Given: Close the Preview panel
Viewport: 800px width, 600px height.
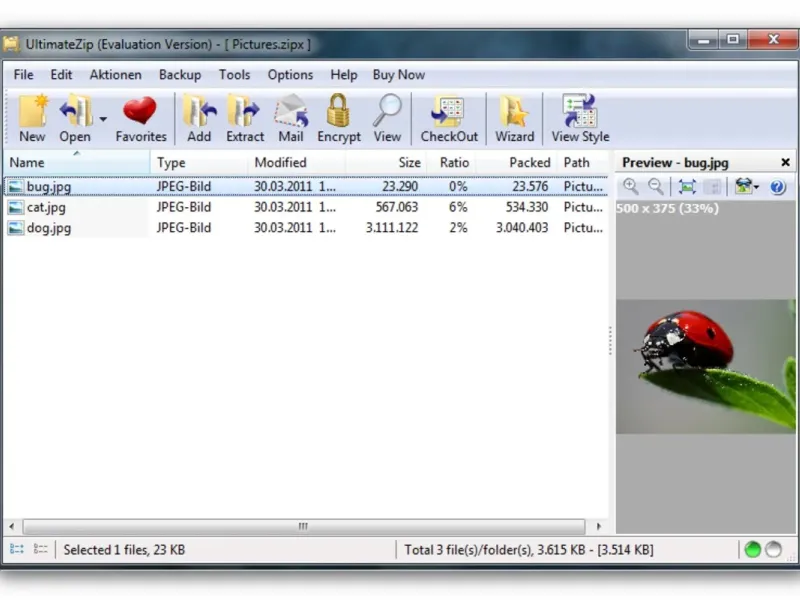Looking at the screenshot, I should pyautogui.click(x=785, y=162).
